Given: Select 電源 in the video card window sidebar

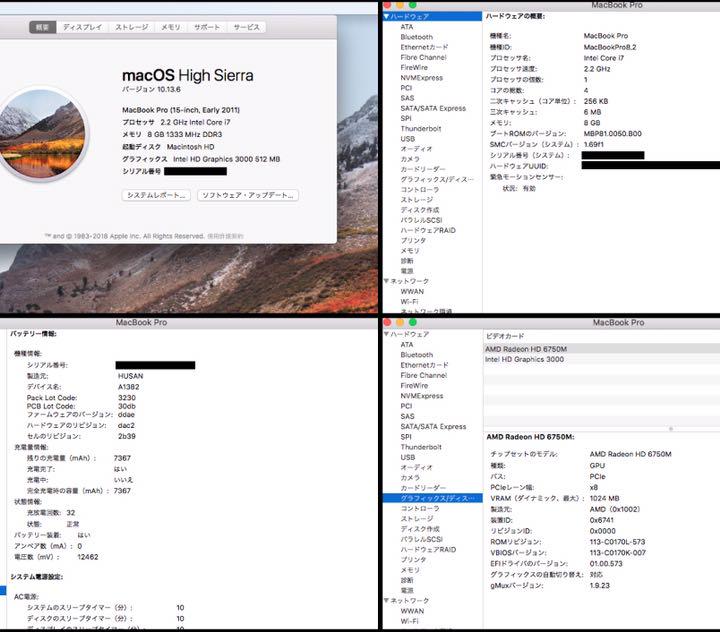Looking at the screenshot, I should 407,590.
